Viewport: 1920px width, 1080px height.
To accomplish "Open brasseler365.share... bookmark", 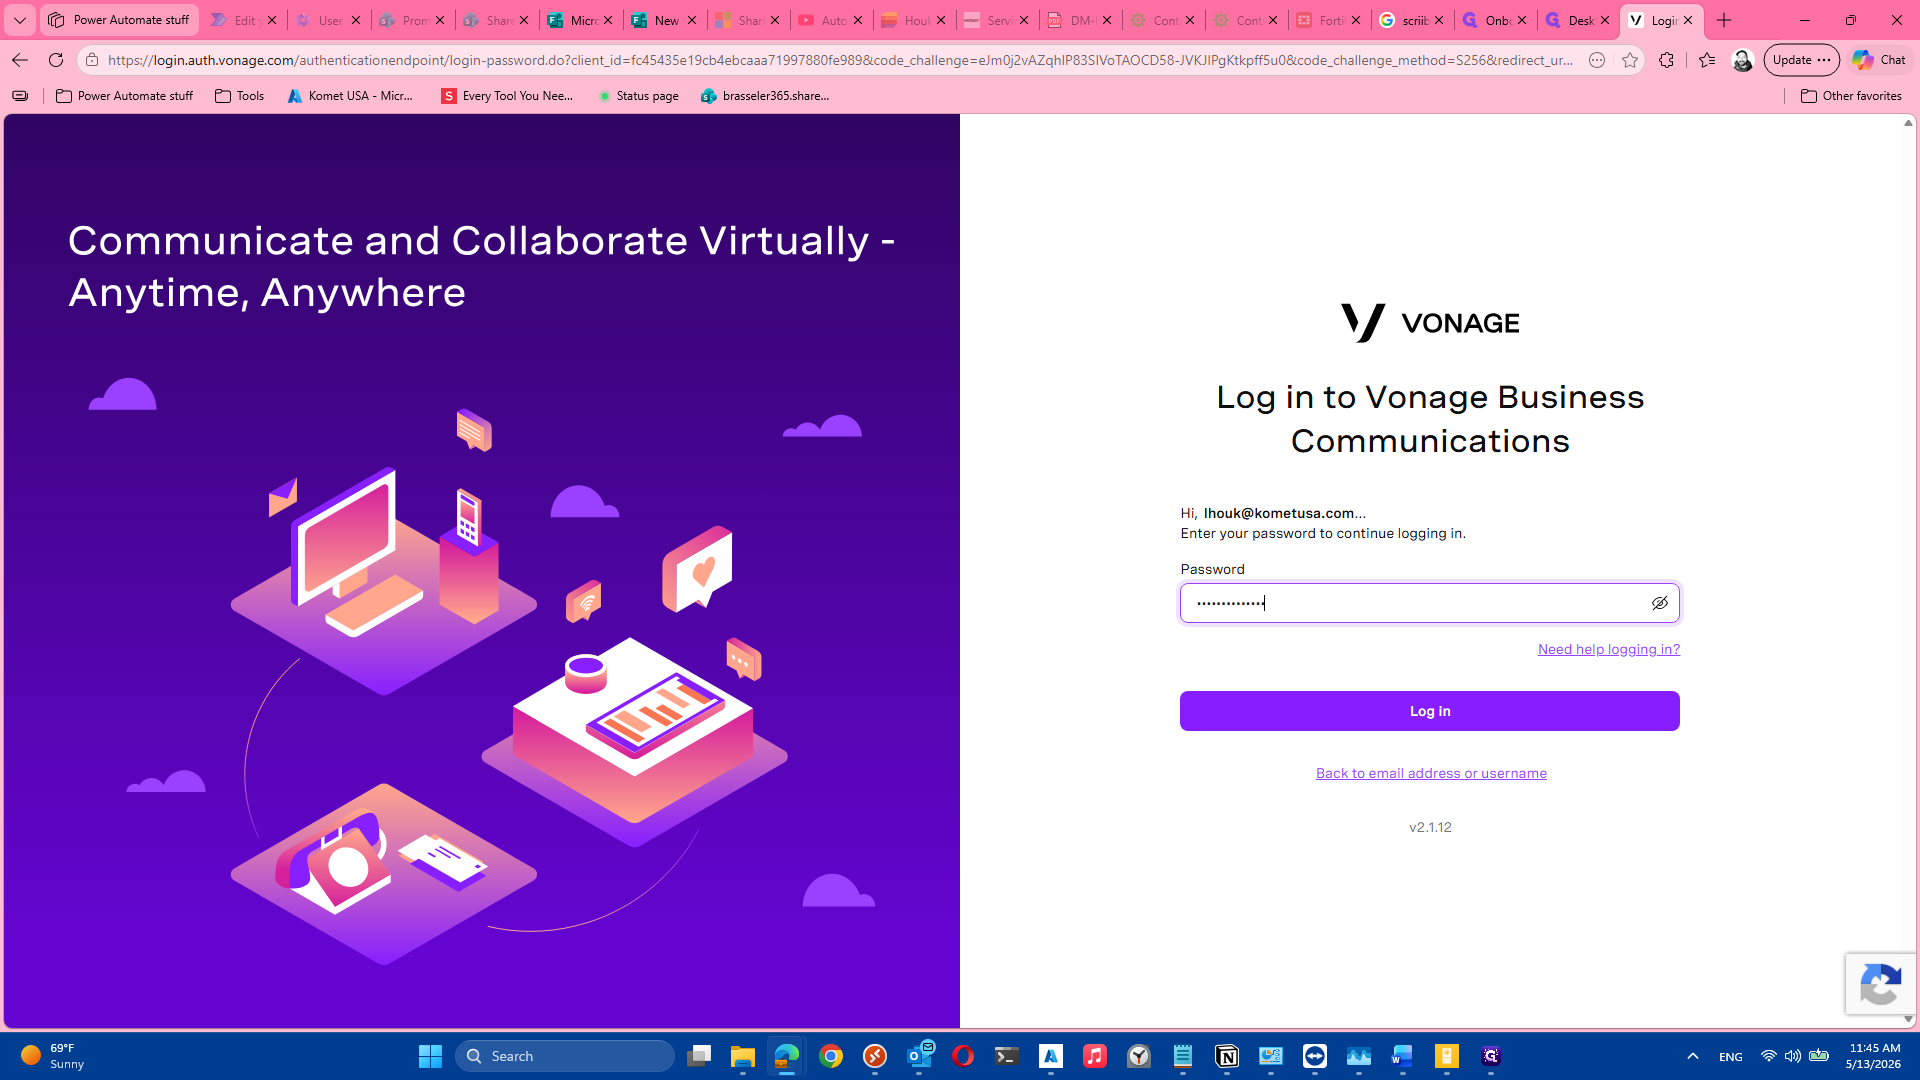I will [766, 96].
